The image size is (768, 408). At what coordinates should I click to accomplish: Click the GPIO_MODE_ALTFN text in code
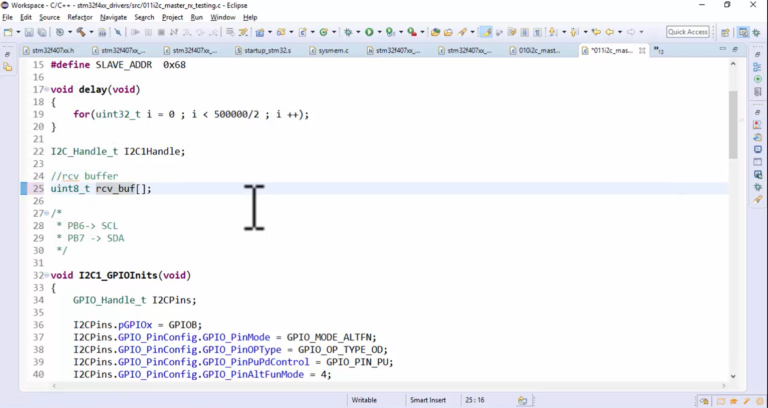click(x=331, y=337)
